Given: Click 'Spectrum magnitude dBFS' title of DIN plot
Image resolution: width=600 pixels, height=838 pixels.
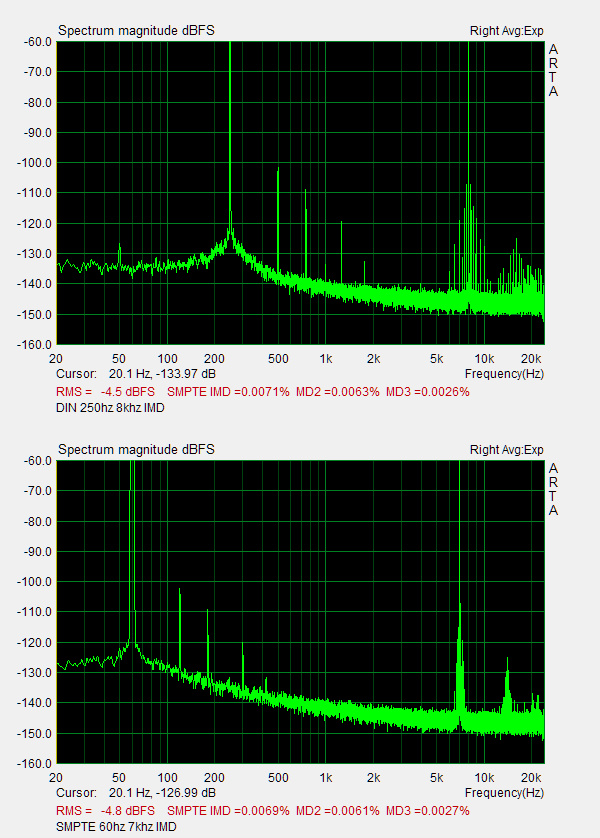Looking at the screenshot, I should coord(136,30).
